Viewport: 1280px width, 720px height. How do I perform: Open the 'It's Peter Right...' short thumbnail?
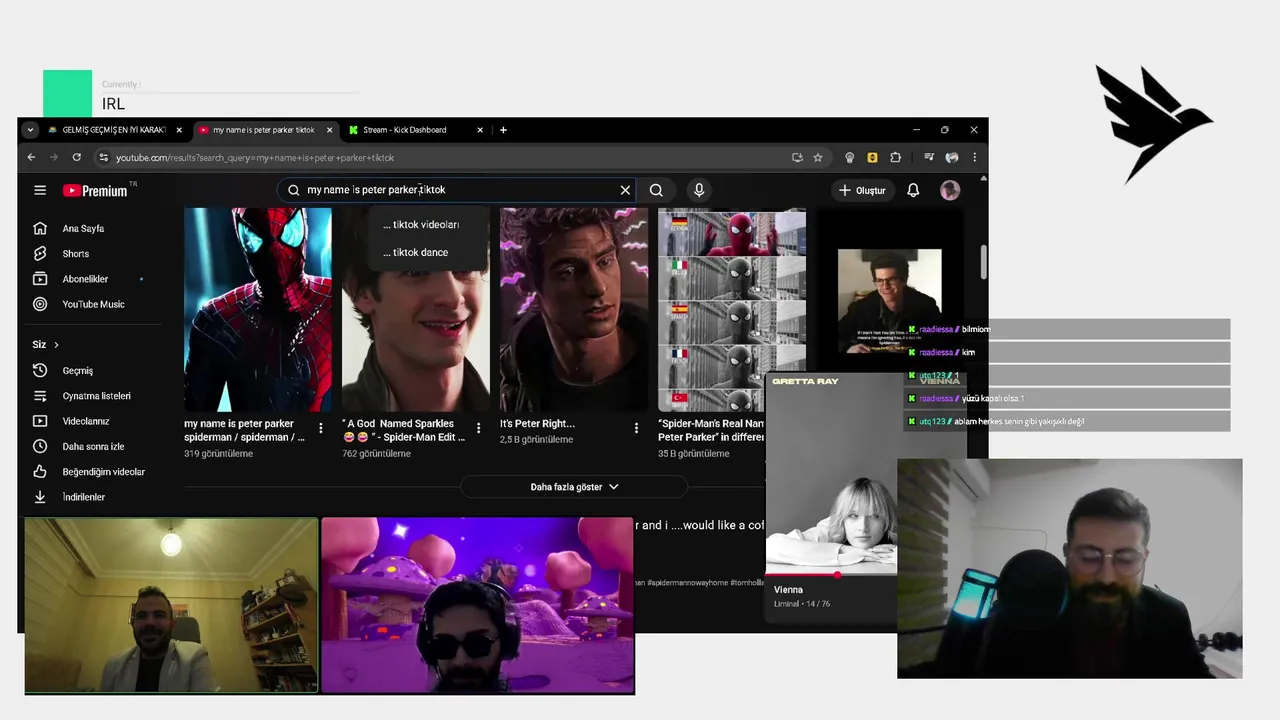pos(574,310)
